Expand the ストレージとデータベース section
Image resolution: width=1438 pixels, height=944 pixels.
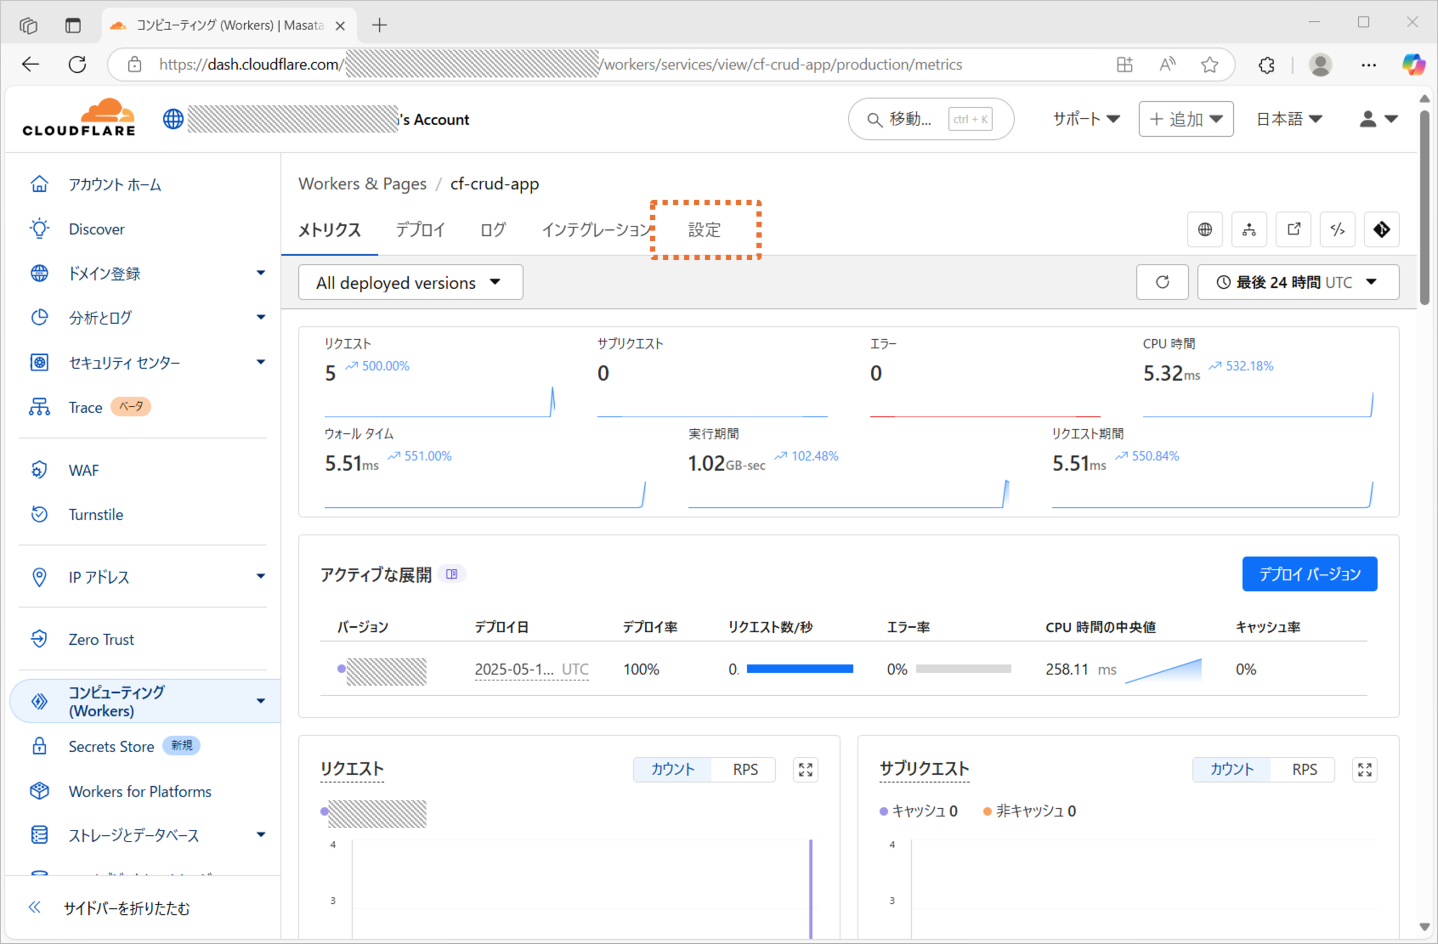click(x=261, y=835)
